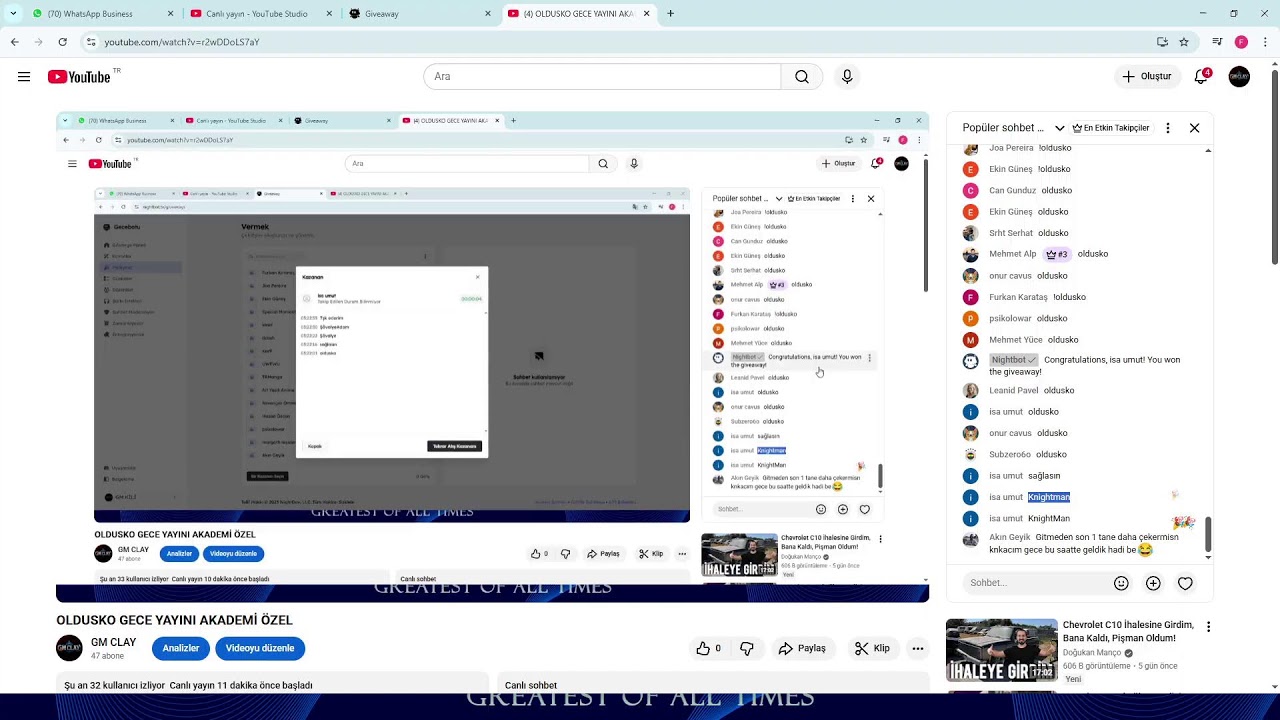
Task: Switch to the Canlı yayın YouTube Studio tab
Action: [x=258, y=14]
